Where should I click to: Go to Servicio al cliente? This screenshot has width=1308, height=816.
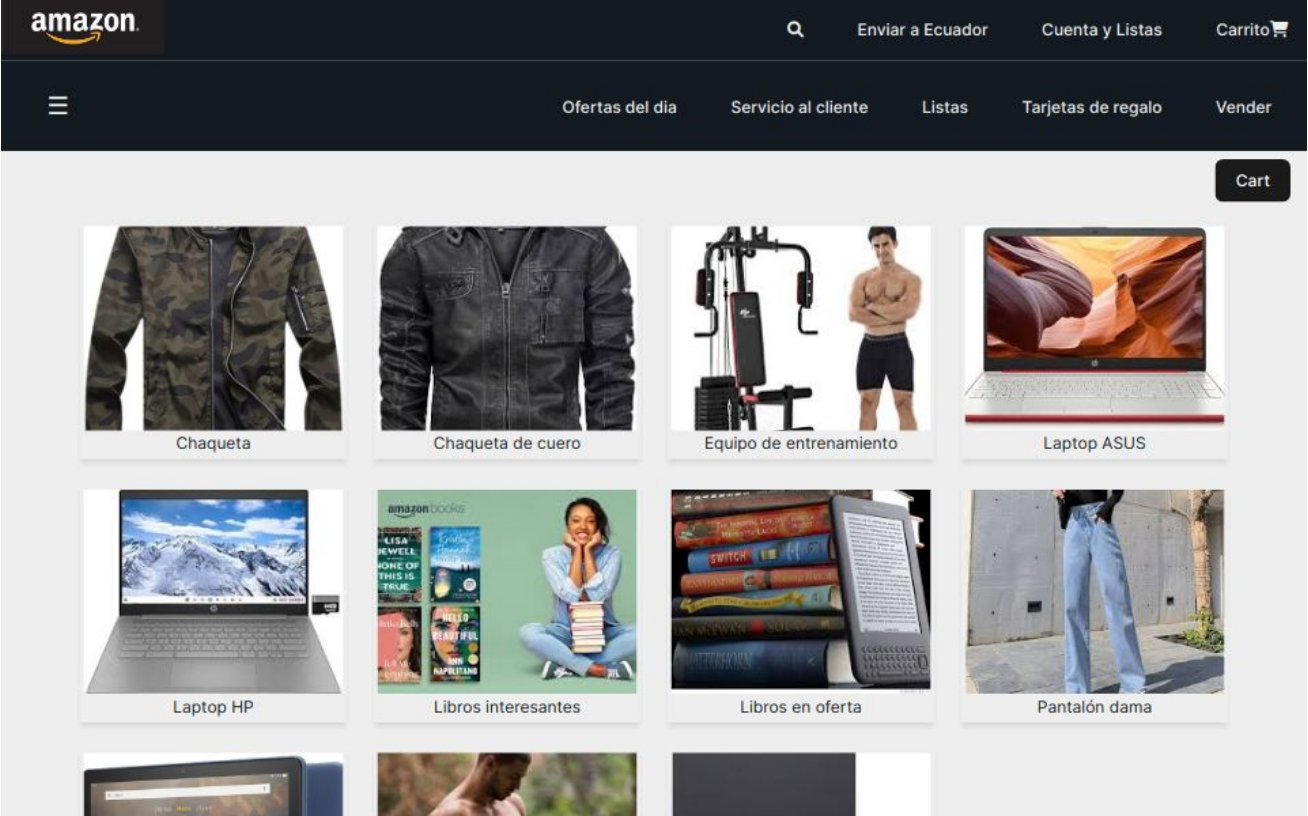point(799,107)
